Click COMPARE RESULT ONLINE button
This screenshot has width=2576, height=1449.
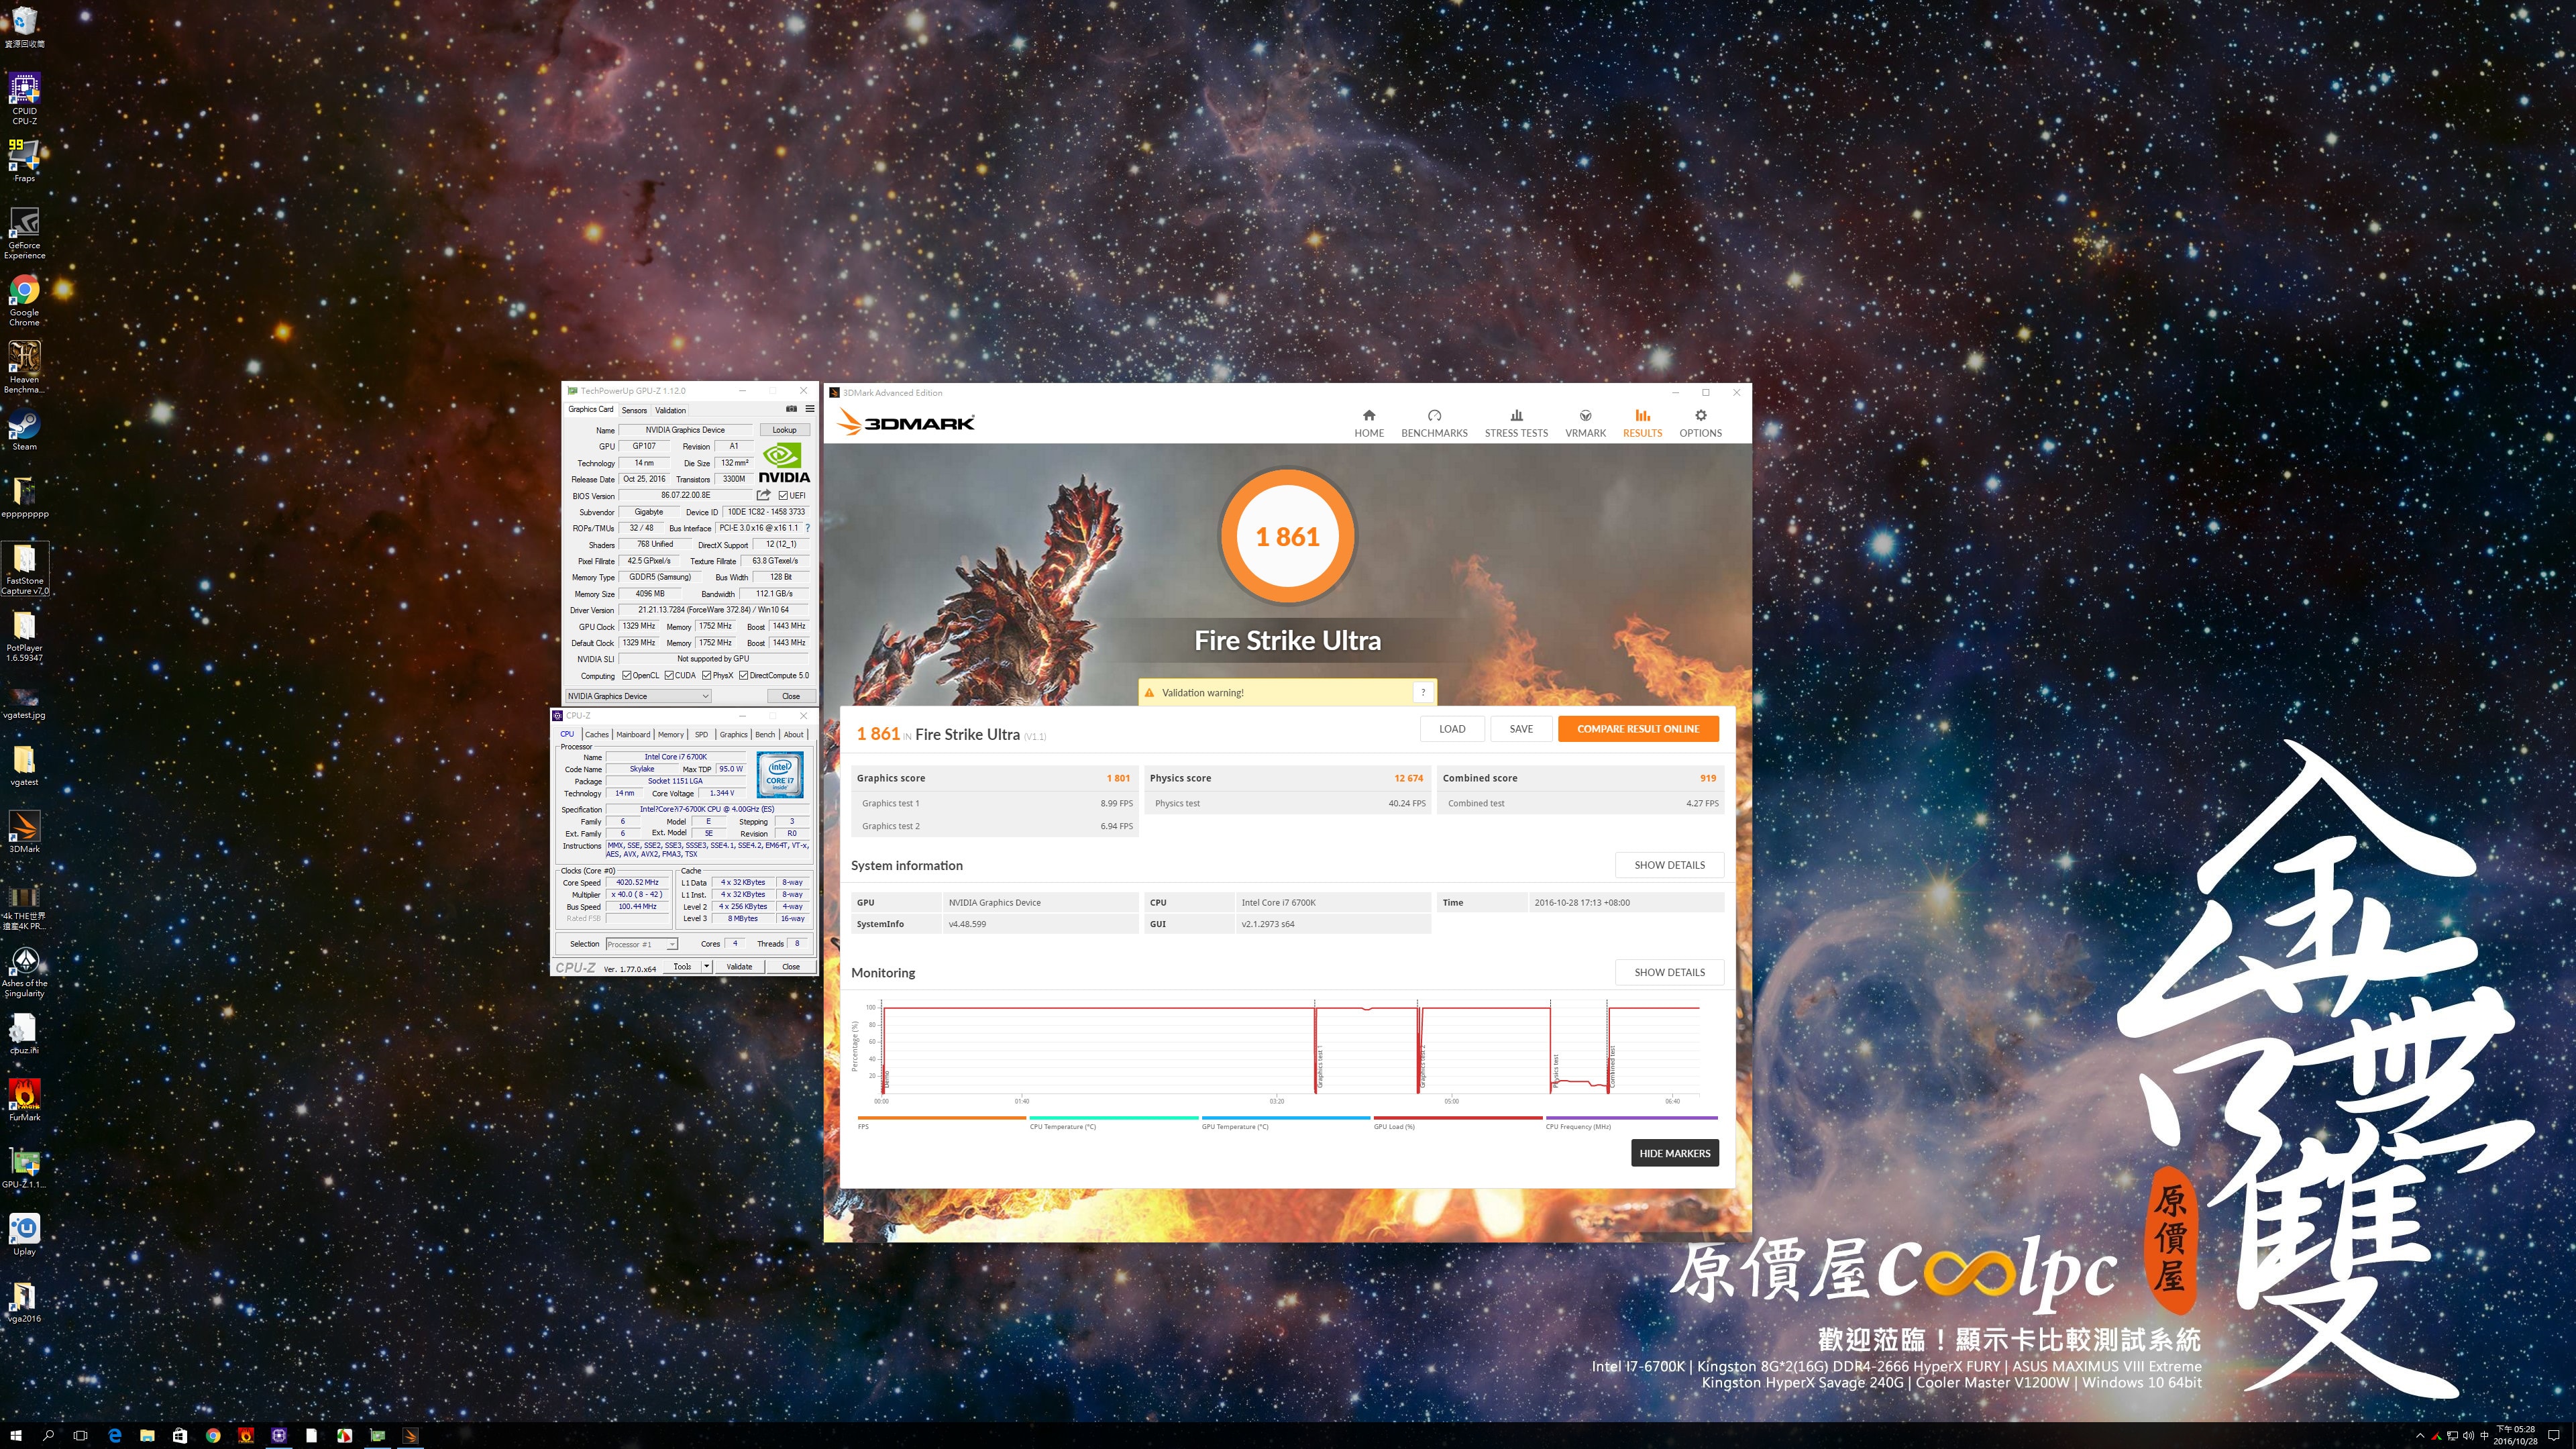pyautogui.click(x=1638, y=729)
